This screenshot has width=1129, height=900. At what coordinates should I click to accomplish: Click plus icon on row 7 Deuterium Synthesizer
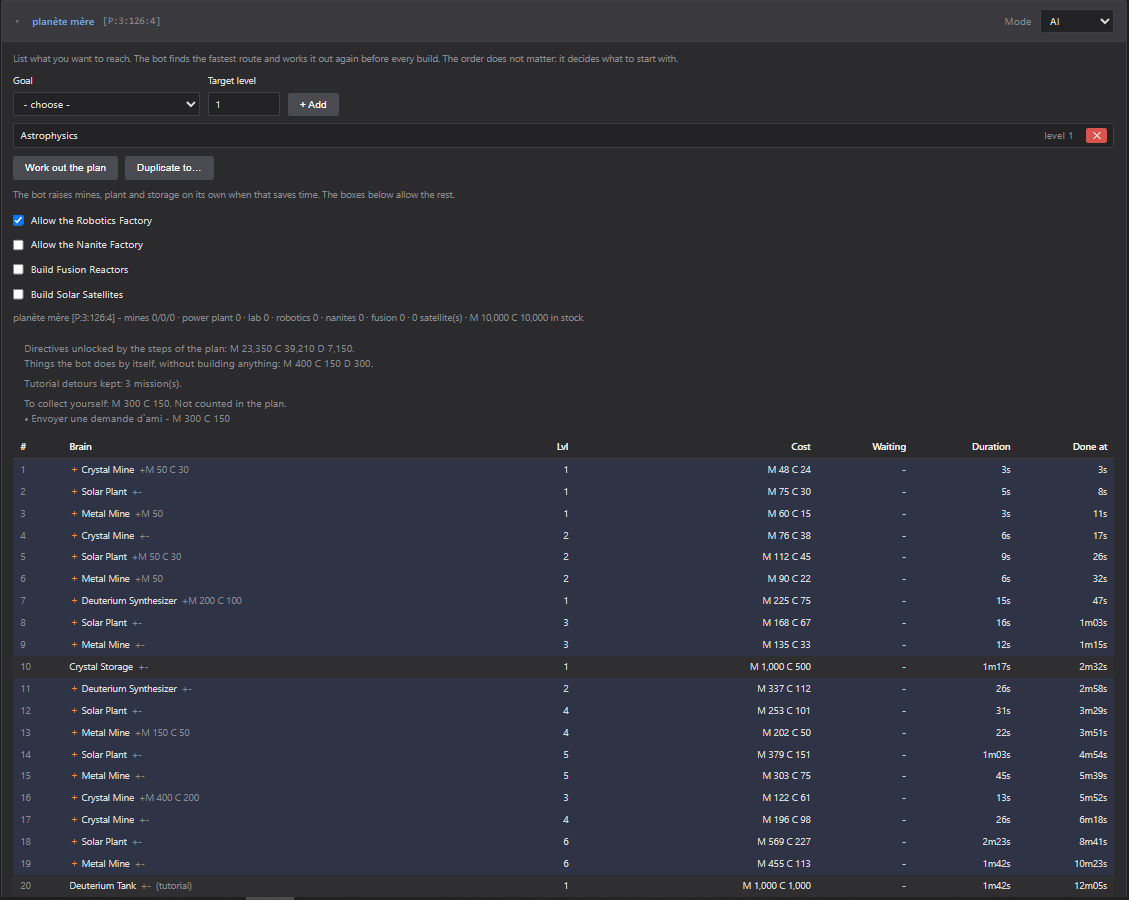74,600
